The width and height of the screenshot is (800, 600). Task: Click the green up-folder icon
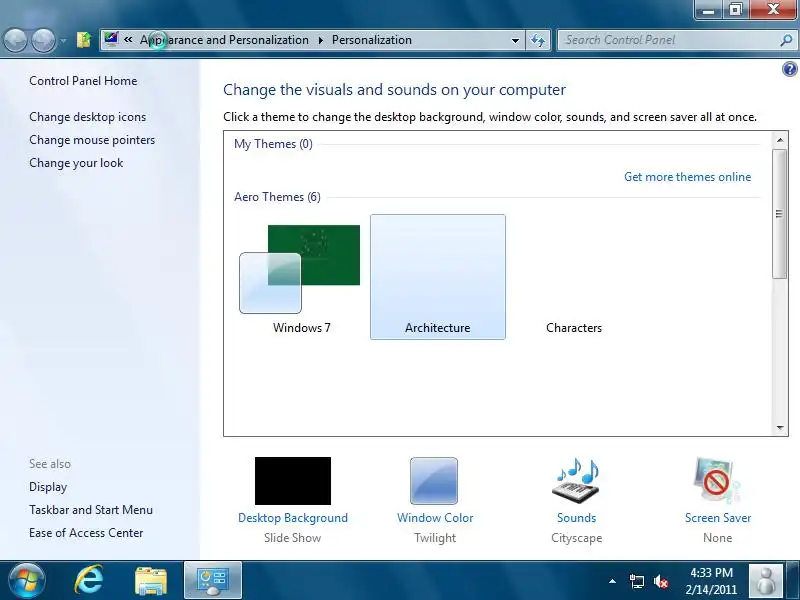pyautogui.click(x=84, y=40)
